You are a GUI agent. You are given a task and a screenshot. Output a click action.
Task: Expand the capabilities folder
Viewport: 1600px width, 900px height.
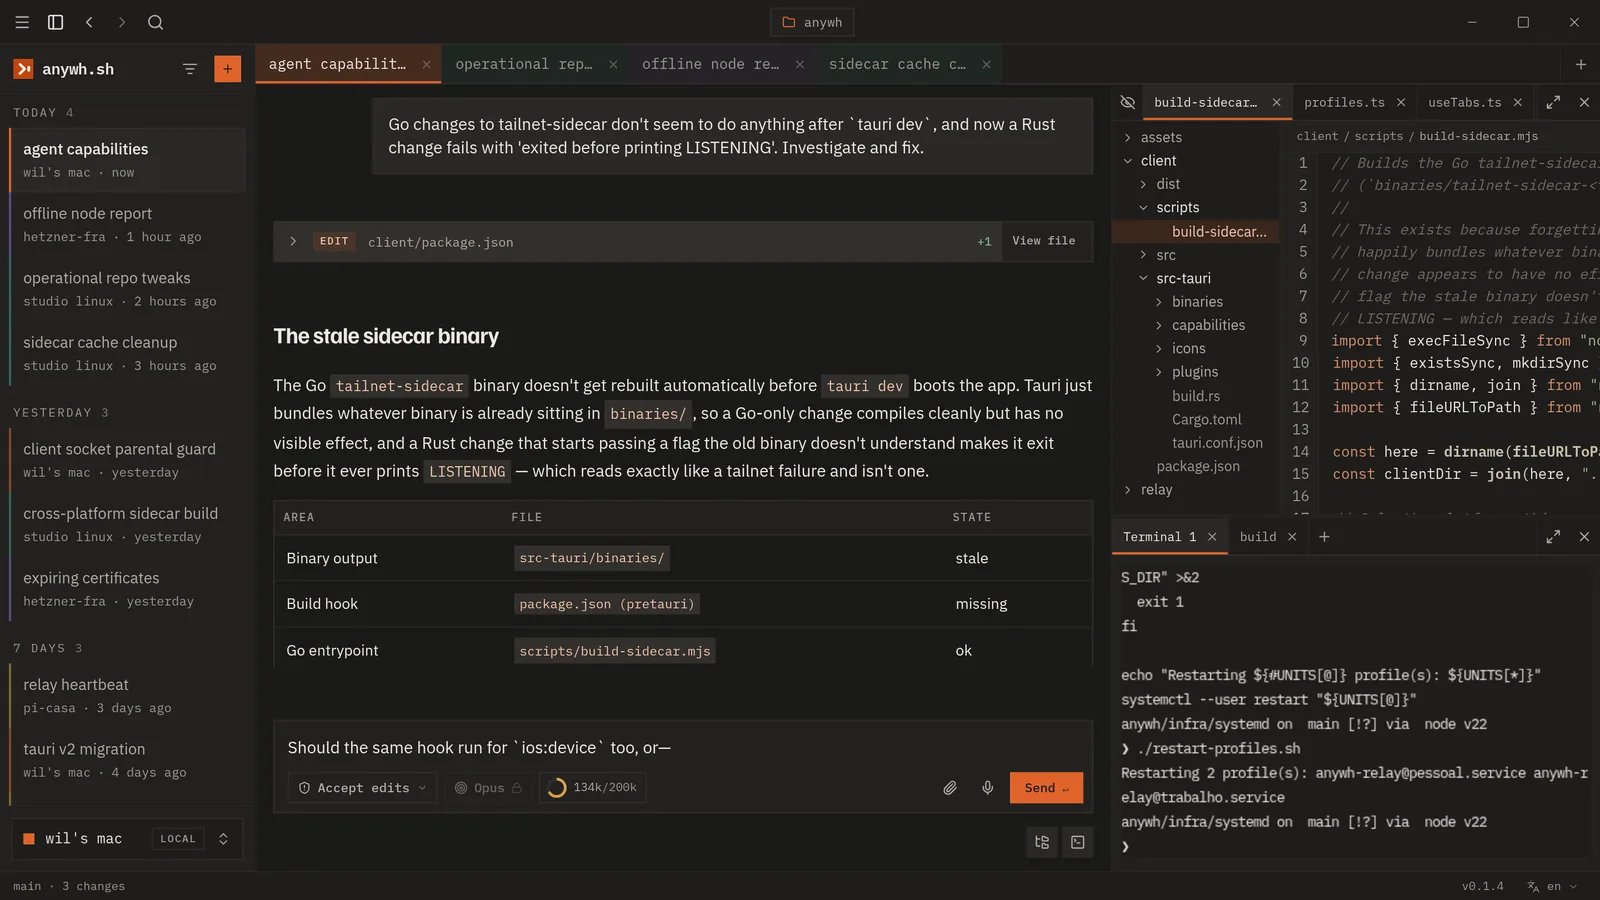pyautogui.click(x=1208, y=325)
